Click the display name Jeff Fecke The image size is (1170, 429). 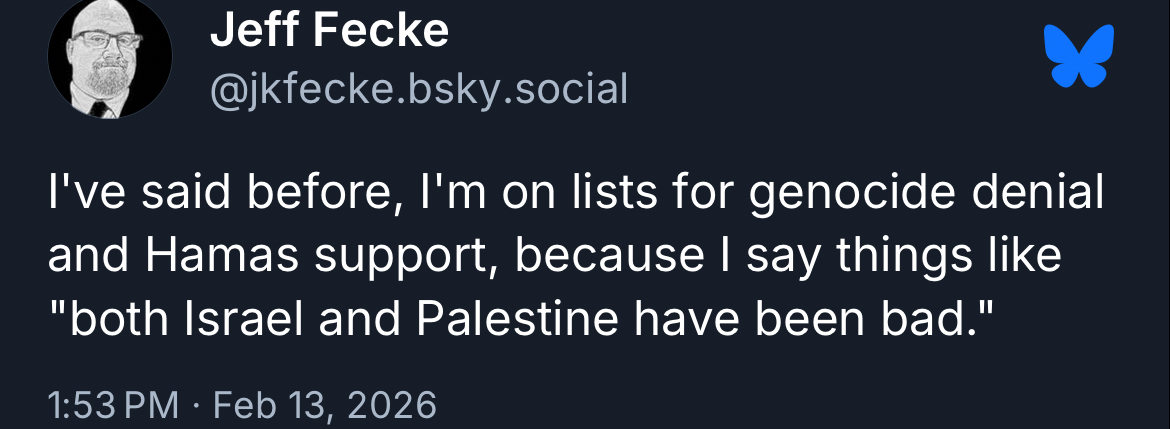coord(330,33)
